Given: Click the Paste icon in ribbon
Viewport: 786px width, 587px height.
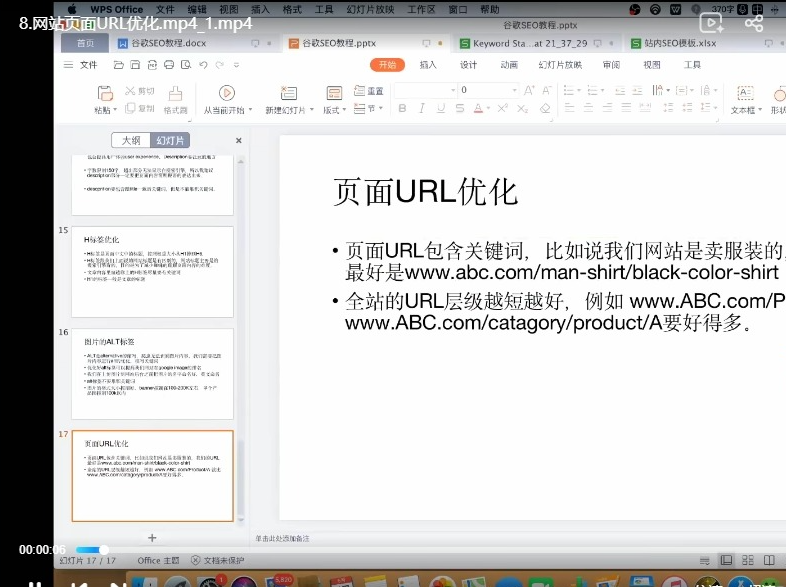Looking at the screenshot, I should click(x=105, y=93).
